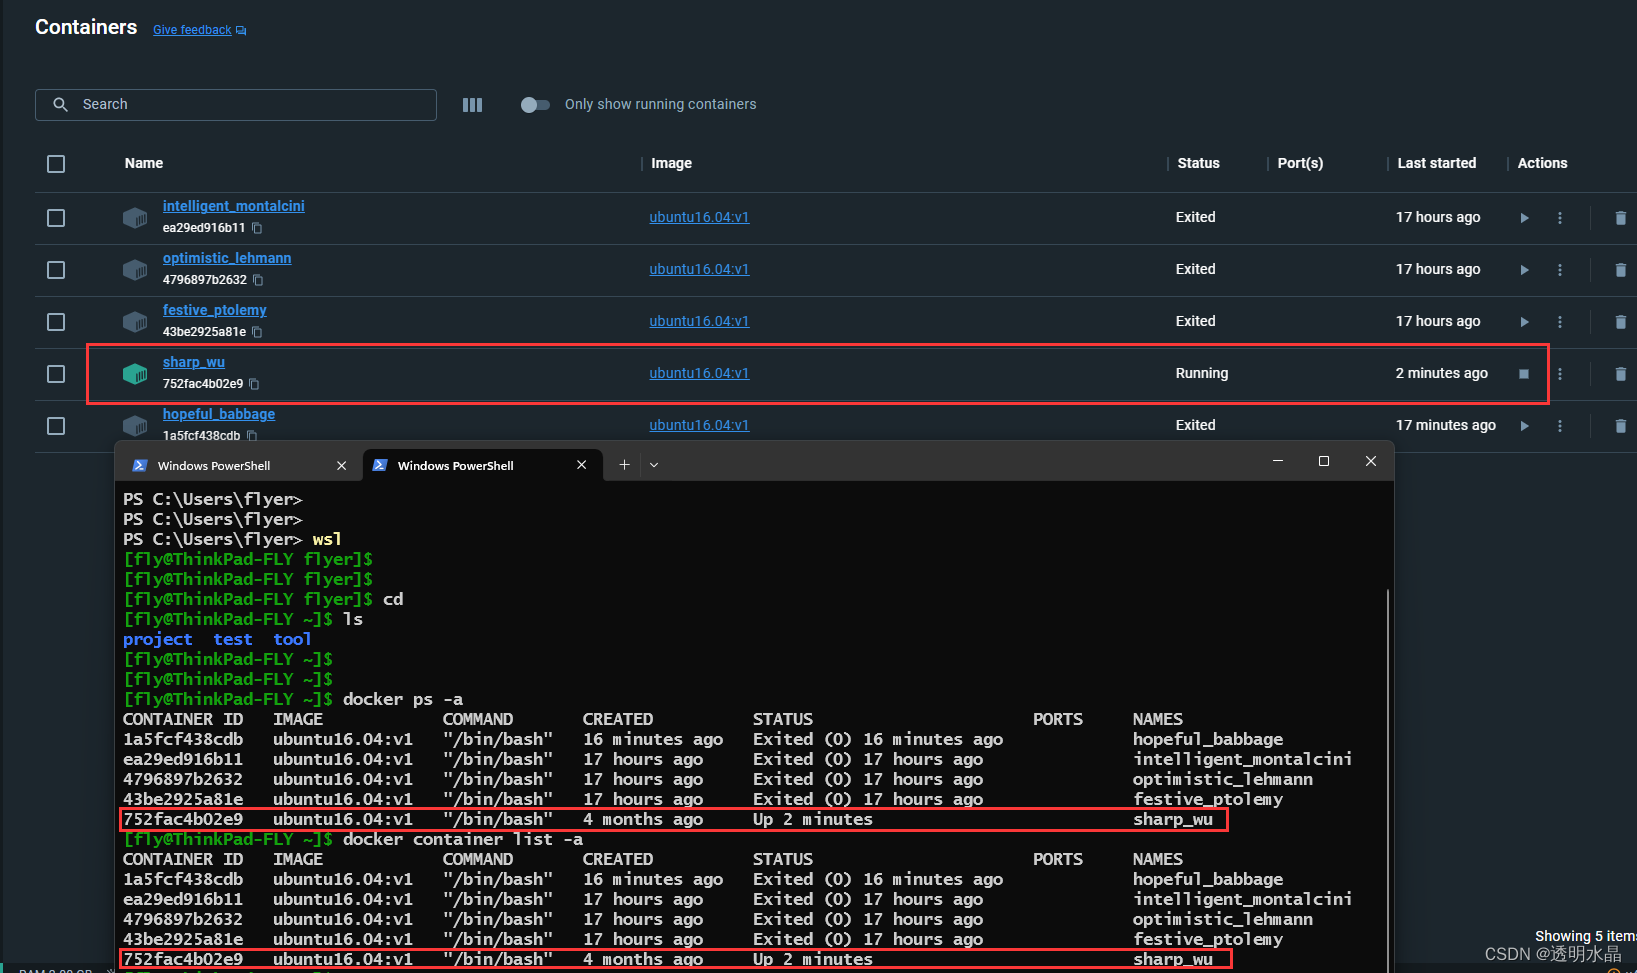This screenshot has height=973, width=1637.
Task: Copy container ID 752fac4b02e9
Action: click(x=254, y=384)
